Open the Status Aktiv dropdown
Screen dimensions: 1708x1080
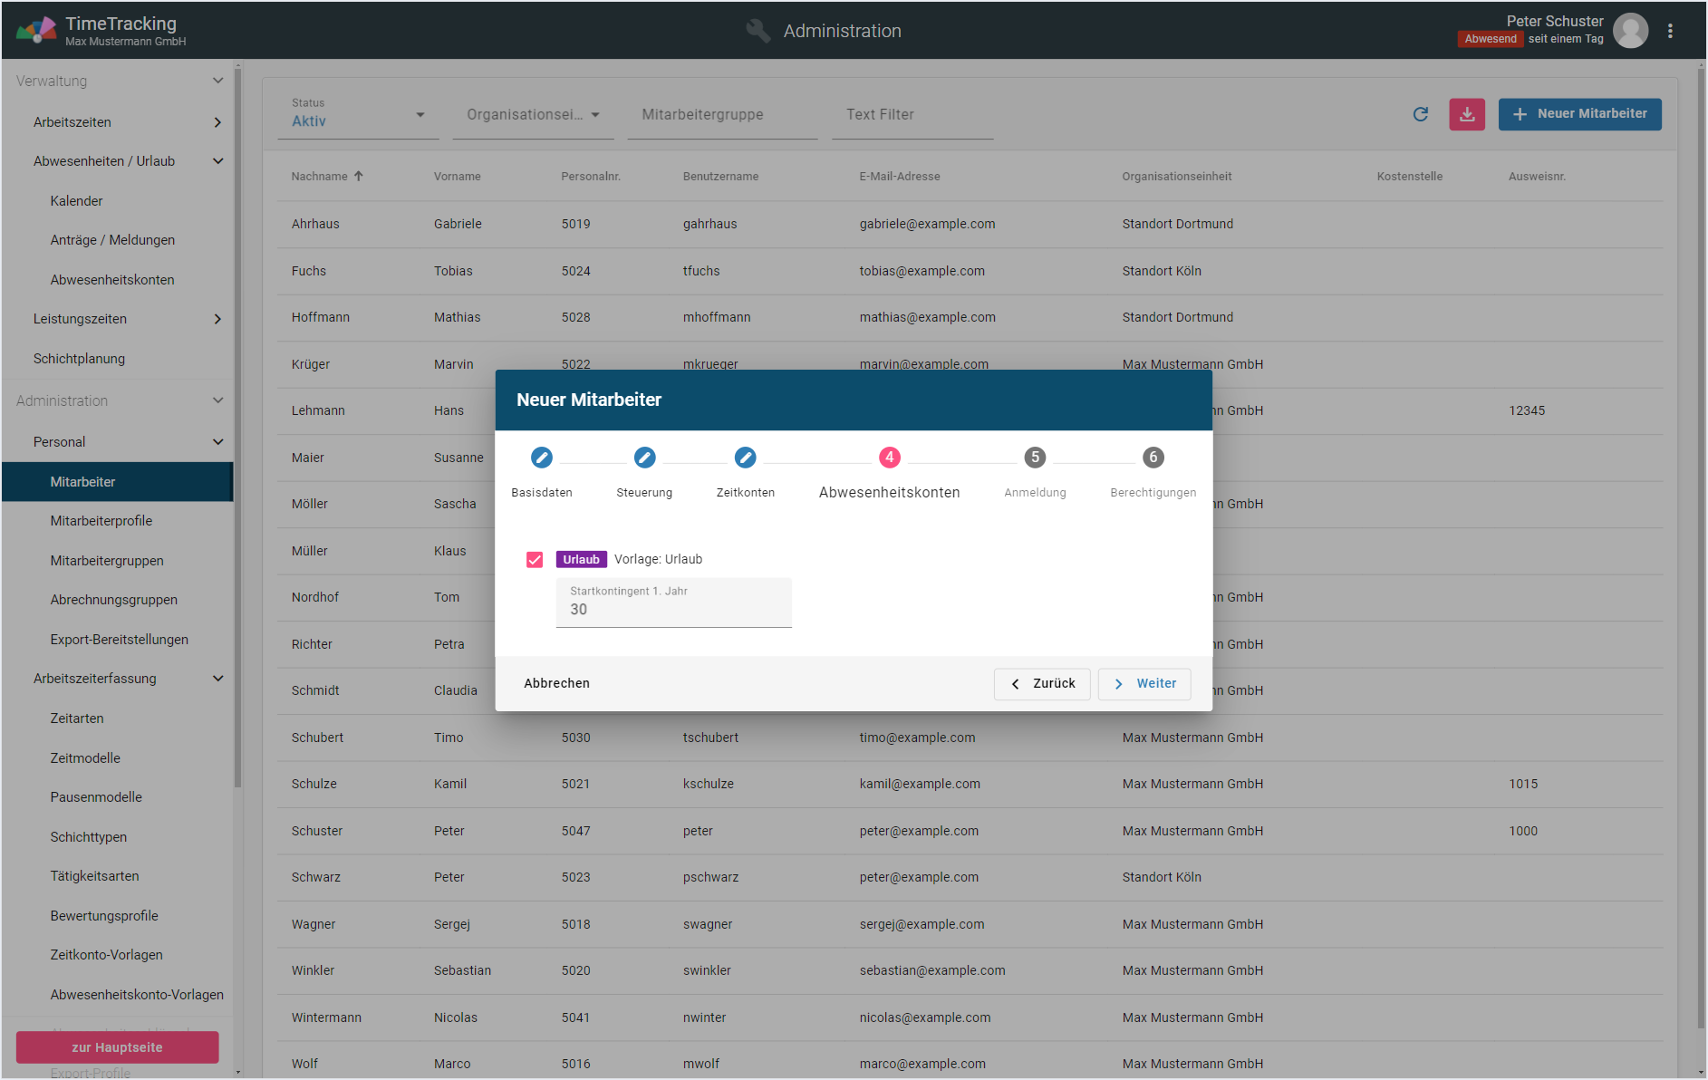tap(357, 115)
